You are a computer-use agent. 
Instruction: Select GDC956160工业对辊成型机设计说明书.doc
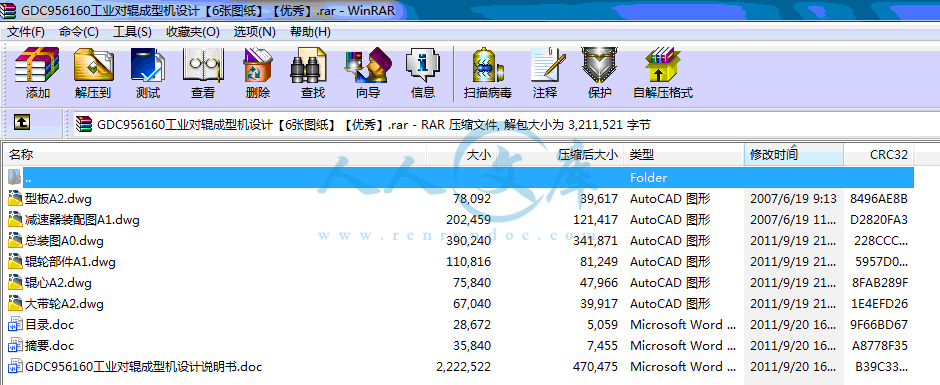pyautogui.click(x=144, y=366)
